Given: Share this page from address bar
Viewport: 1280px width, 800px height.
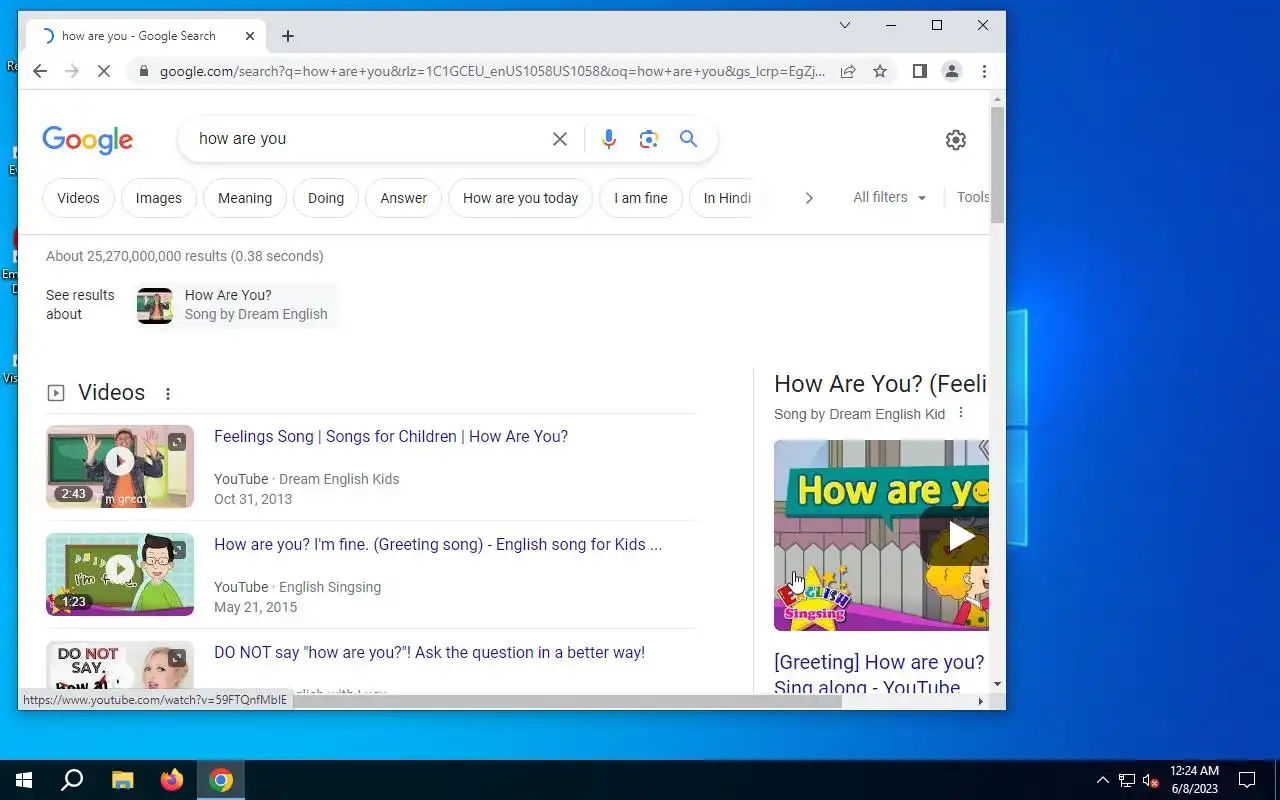Looking at the screenshot, I should click(848, 71).
